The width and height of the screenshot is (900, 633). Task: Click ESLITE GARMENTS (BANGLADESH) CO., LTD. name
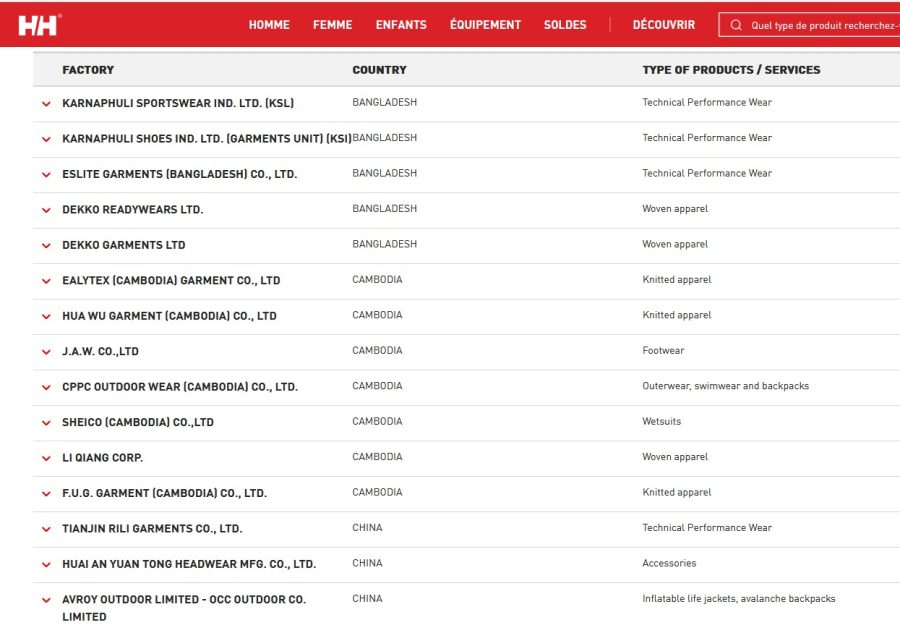click(180, 174)
